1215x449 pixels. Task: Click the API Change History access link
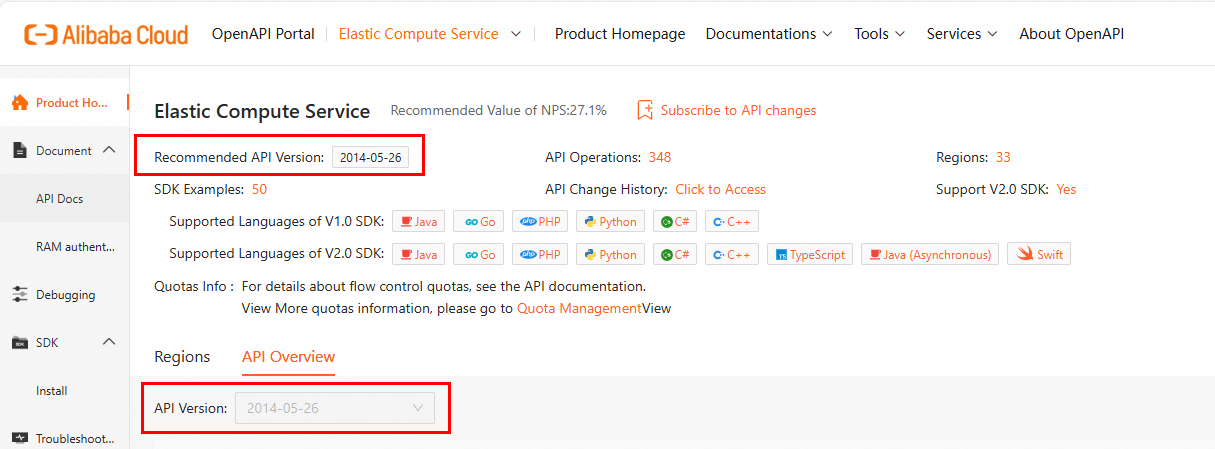coord(720,189)
